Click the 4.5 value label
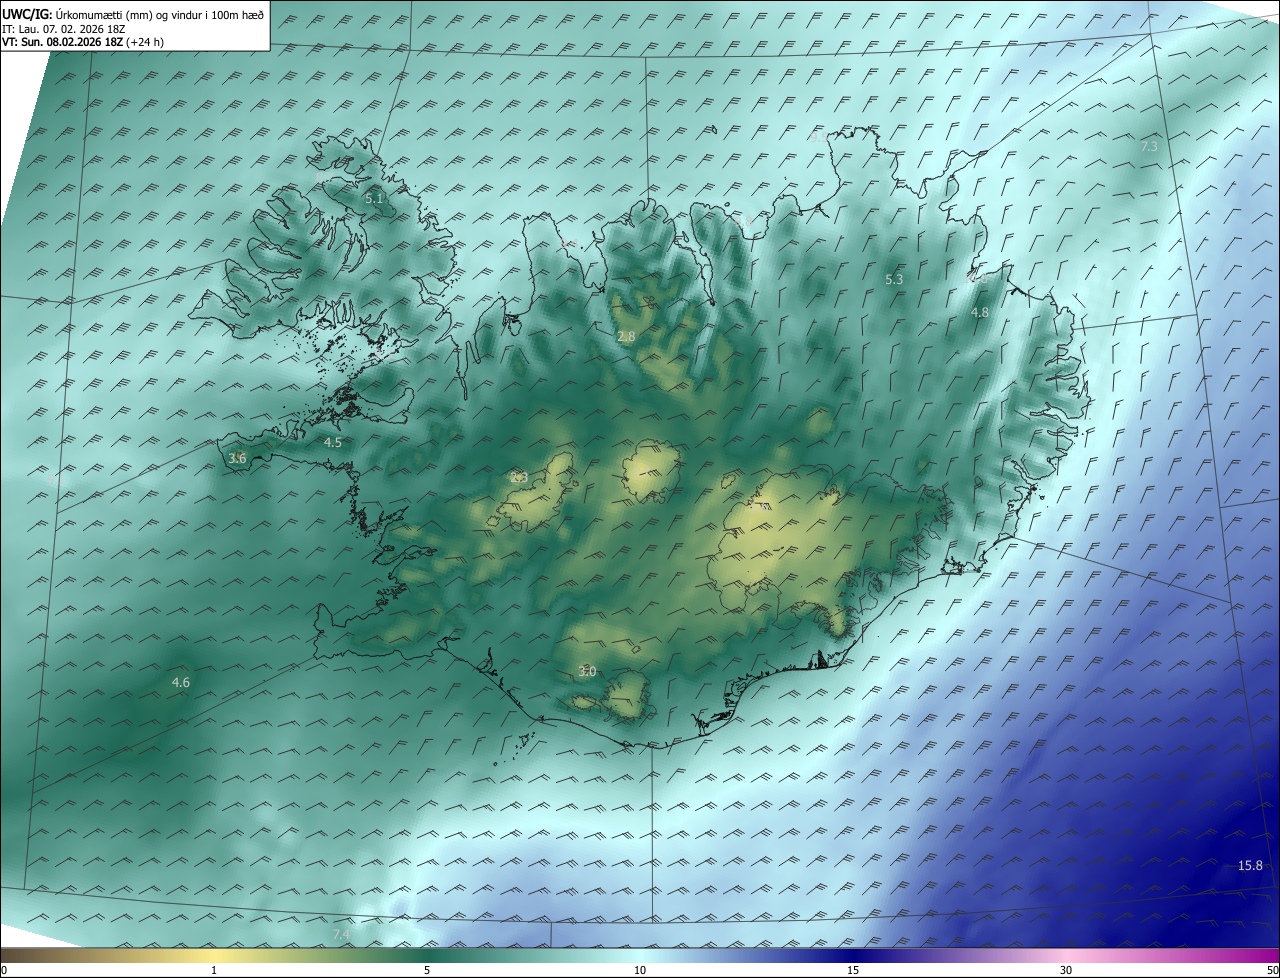The width and height of the screenshot is (1280, 978). (333, 442)
